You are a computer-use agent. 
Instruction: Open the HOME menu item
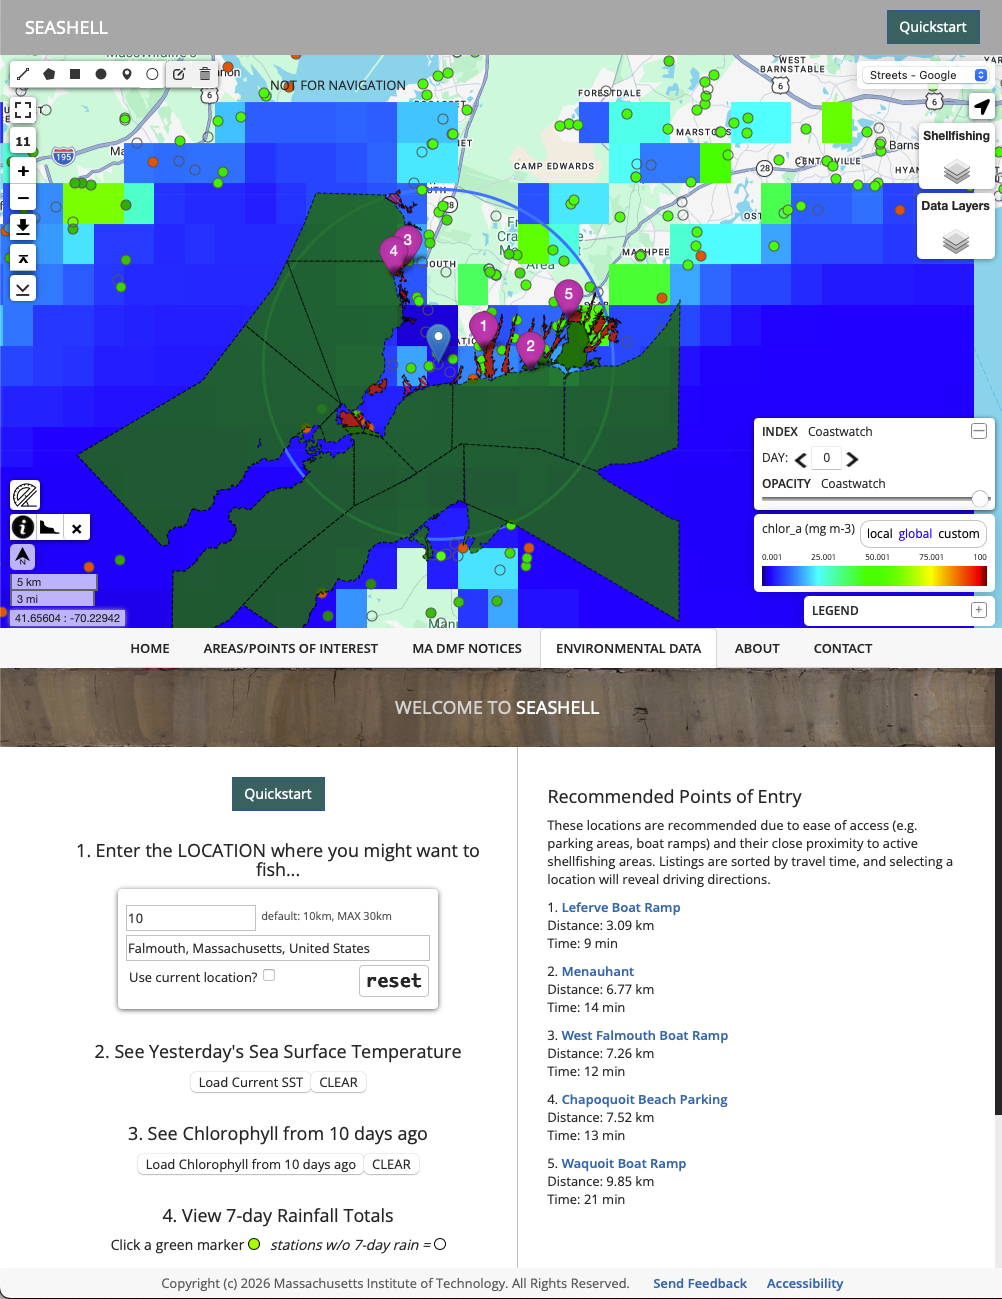tap(150, 648)
